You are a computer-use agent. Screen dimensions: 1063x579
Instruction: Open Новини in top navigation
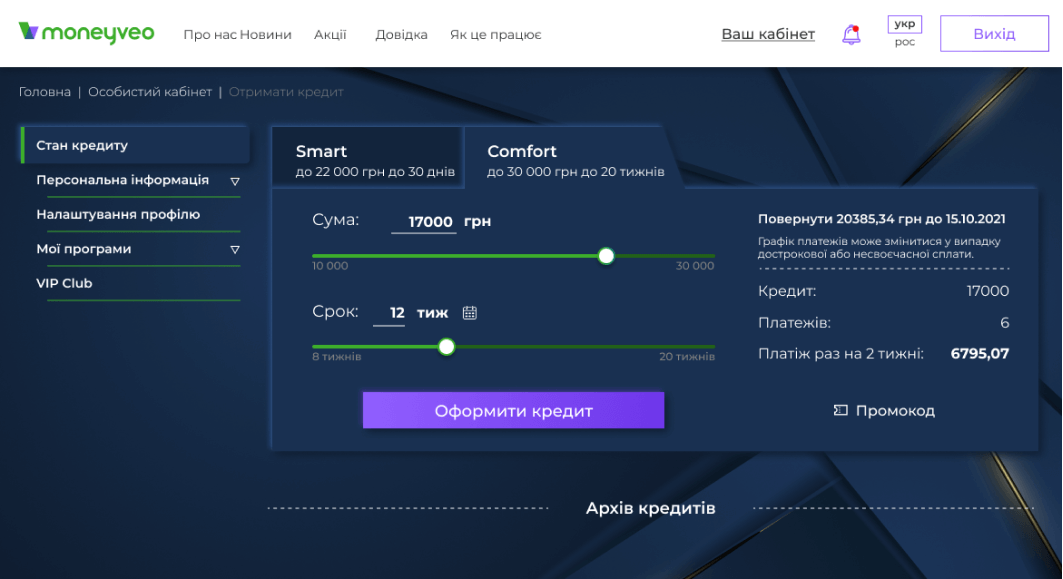[x=266, y=35]
